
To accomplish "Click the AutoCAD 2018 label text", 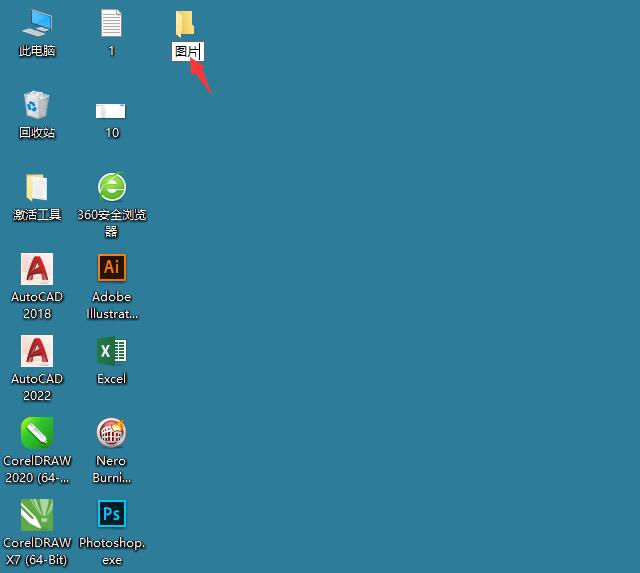I will point(37,305).
